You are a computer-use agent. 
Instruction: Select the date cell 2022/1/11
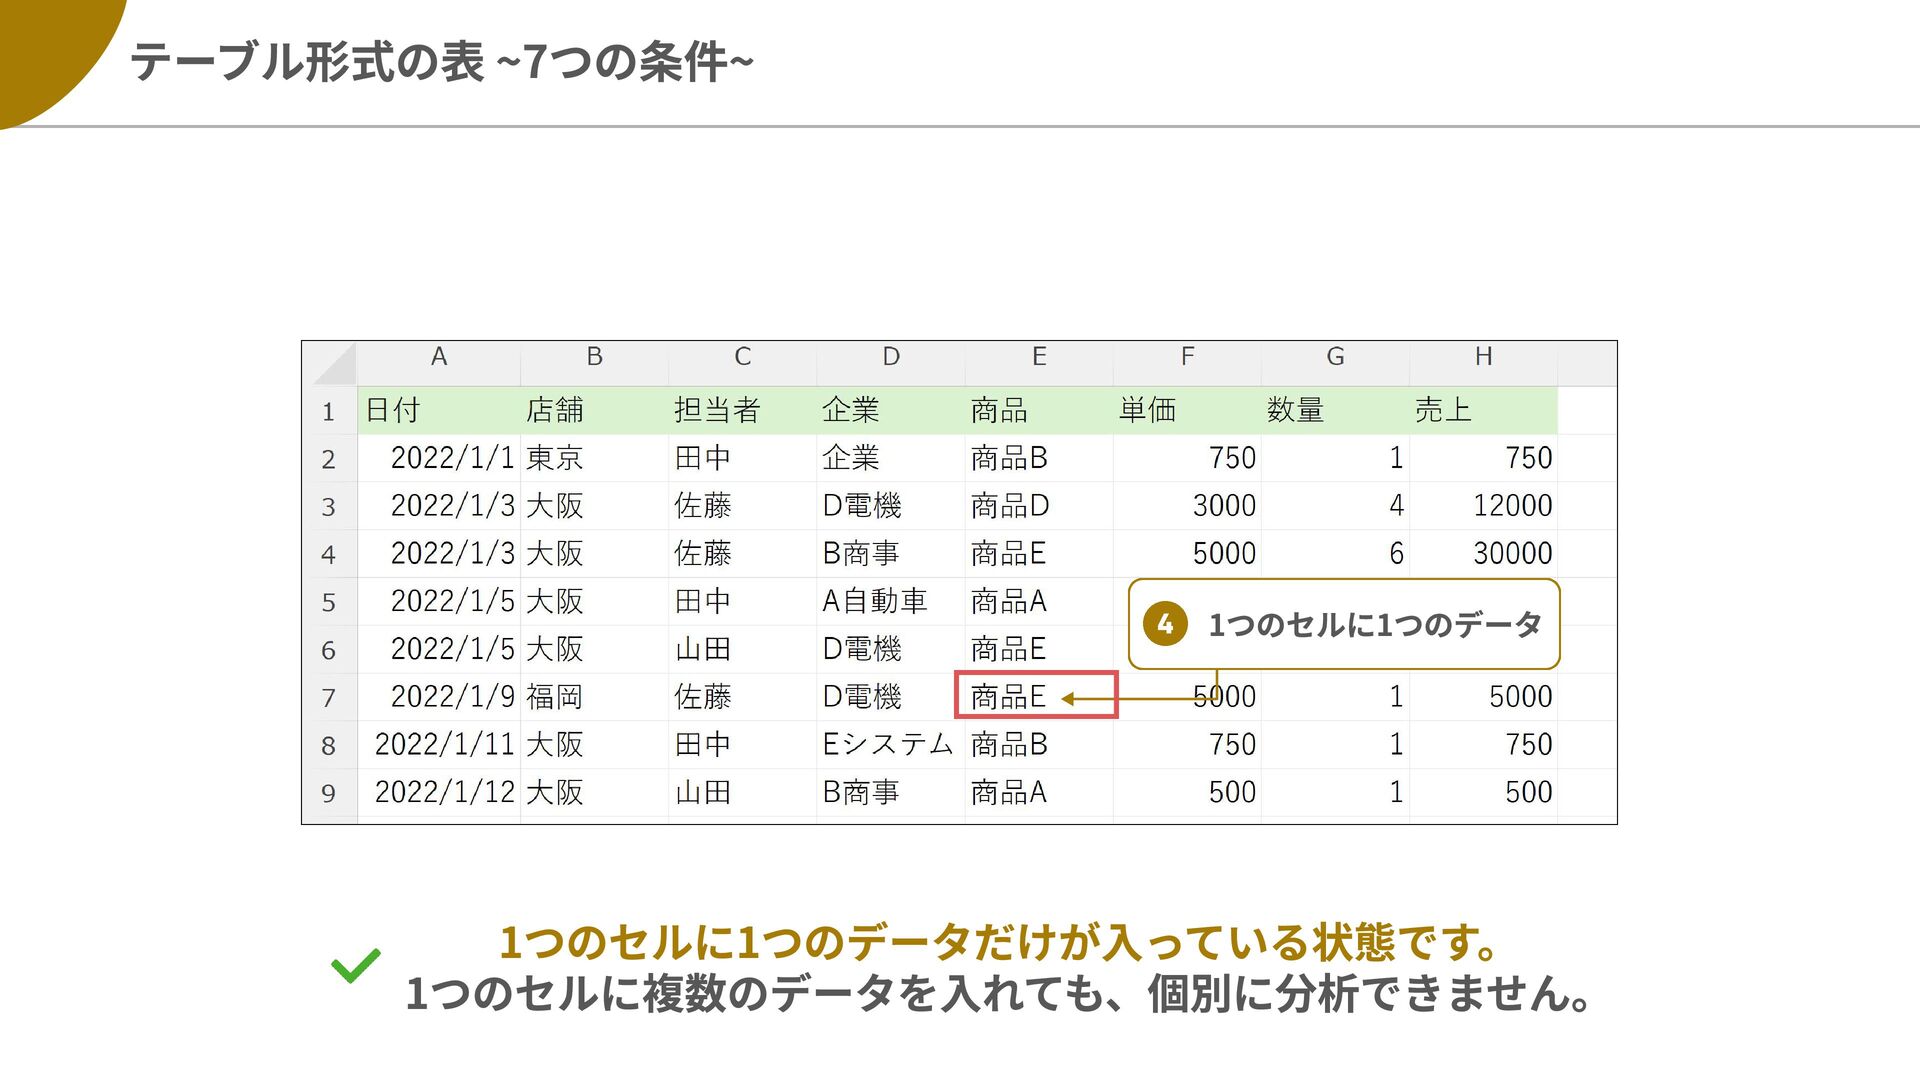point(438,745)
